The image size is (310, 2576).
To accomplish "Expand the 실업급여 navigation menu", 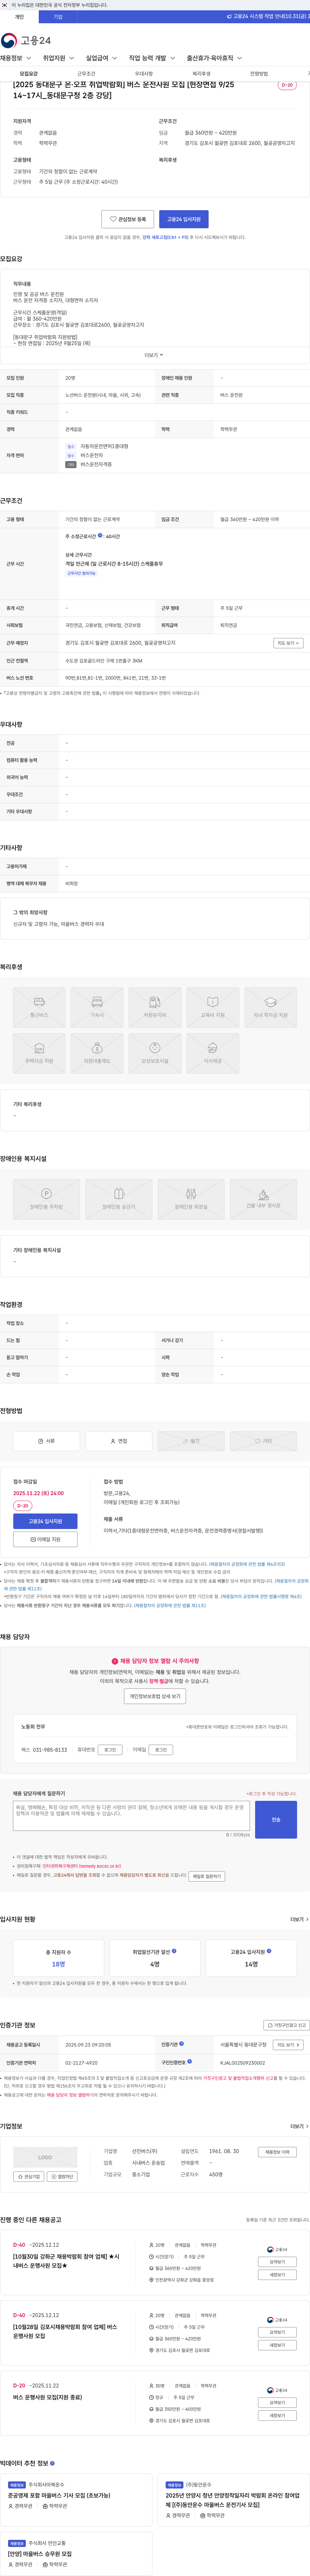I will tap(101, 58).
